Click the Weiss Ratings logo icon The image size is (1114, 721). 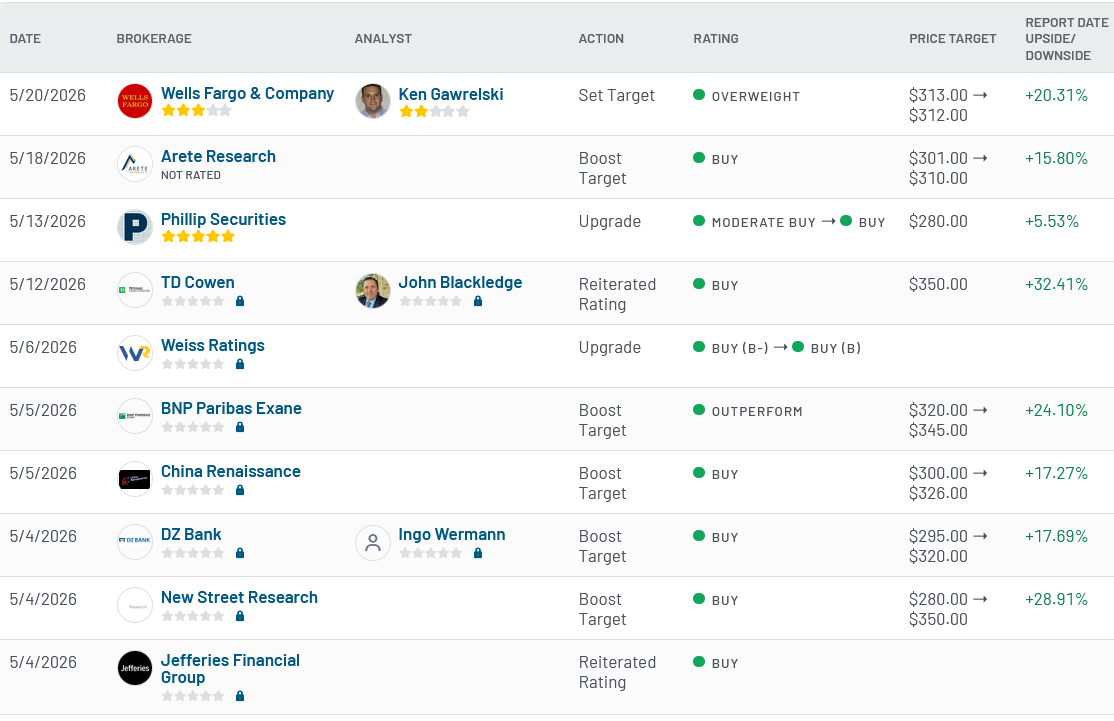[x=135, y=353]
